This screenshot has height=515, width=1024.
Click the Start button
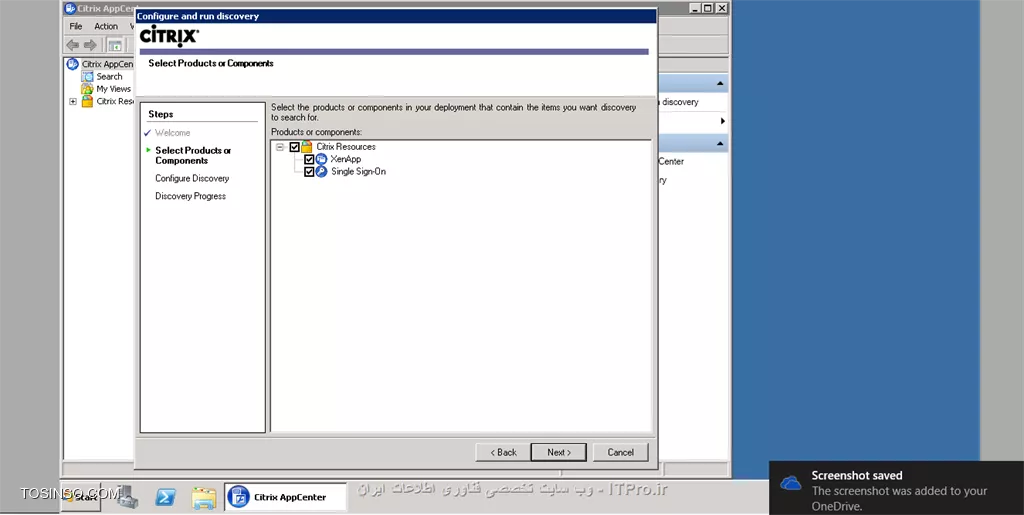coord(81,497)
